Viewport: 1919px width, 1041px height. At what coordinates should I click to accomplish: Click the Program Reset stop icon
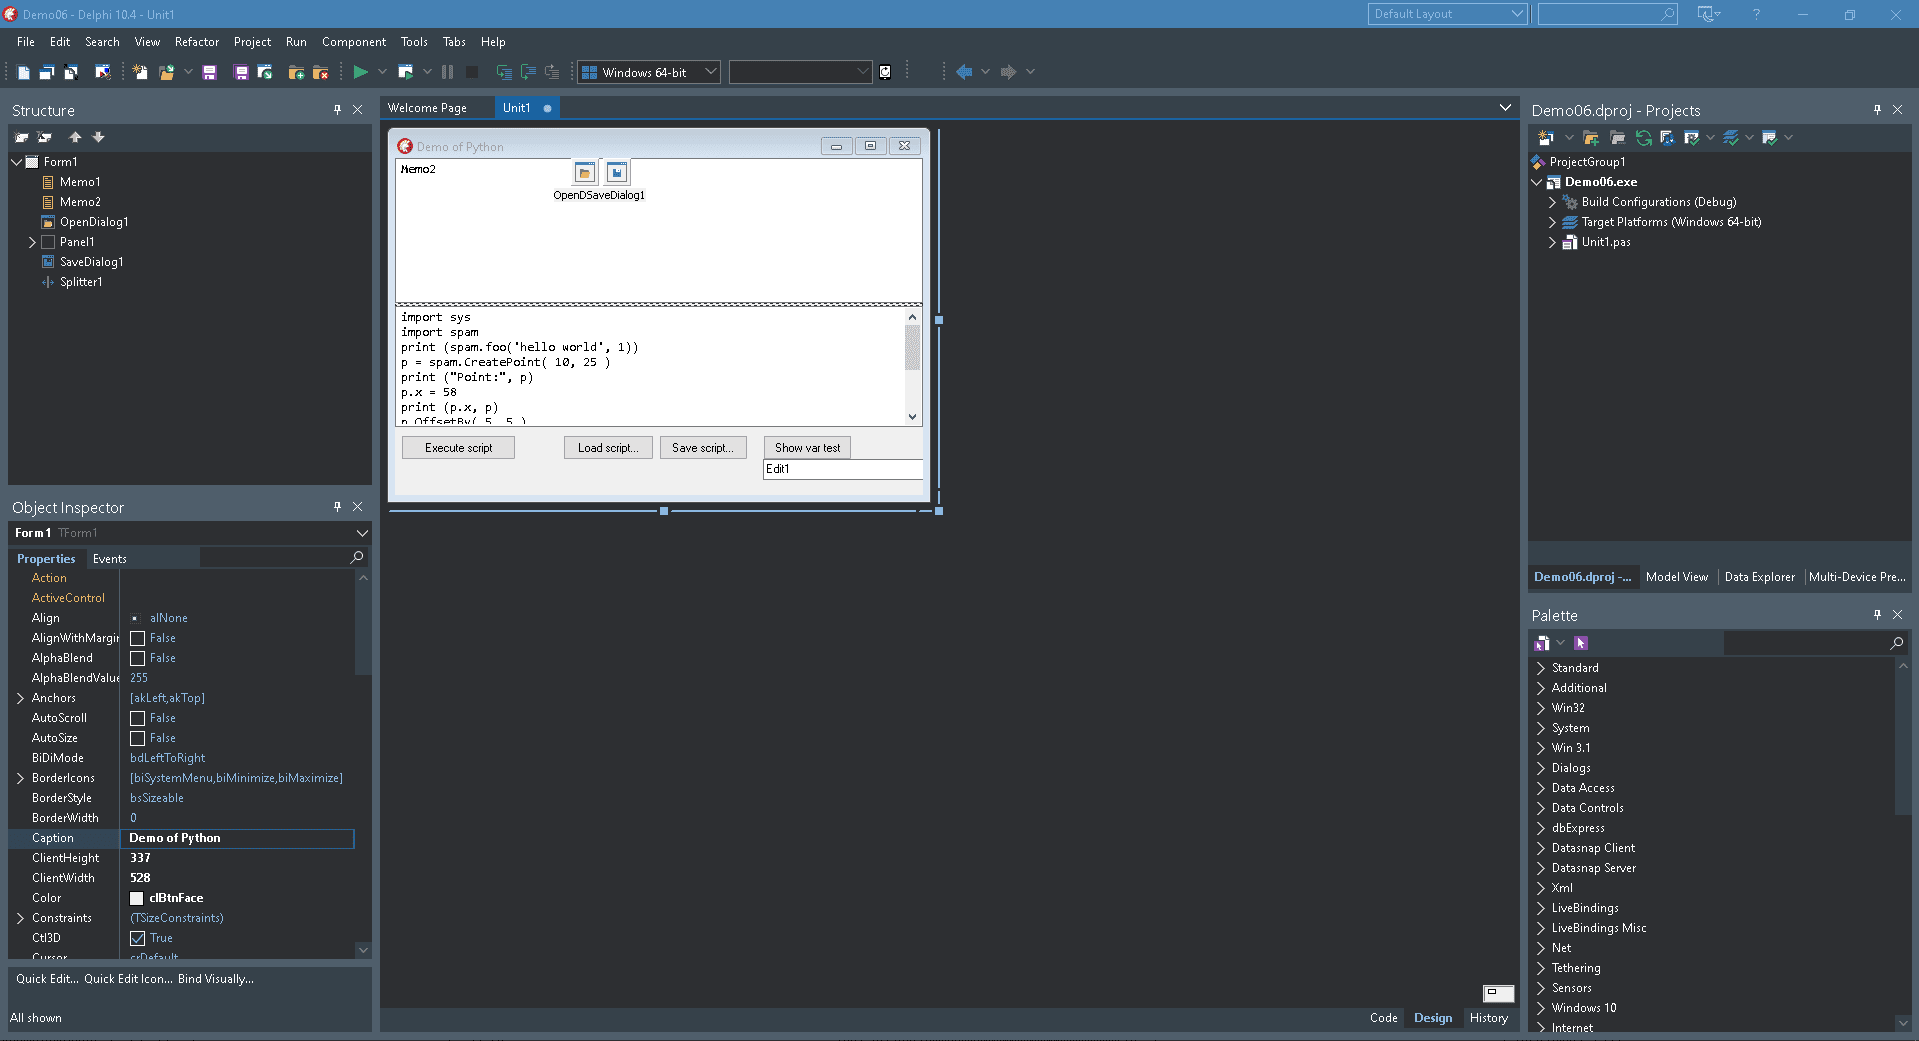tap(472, 72)
